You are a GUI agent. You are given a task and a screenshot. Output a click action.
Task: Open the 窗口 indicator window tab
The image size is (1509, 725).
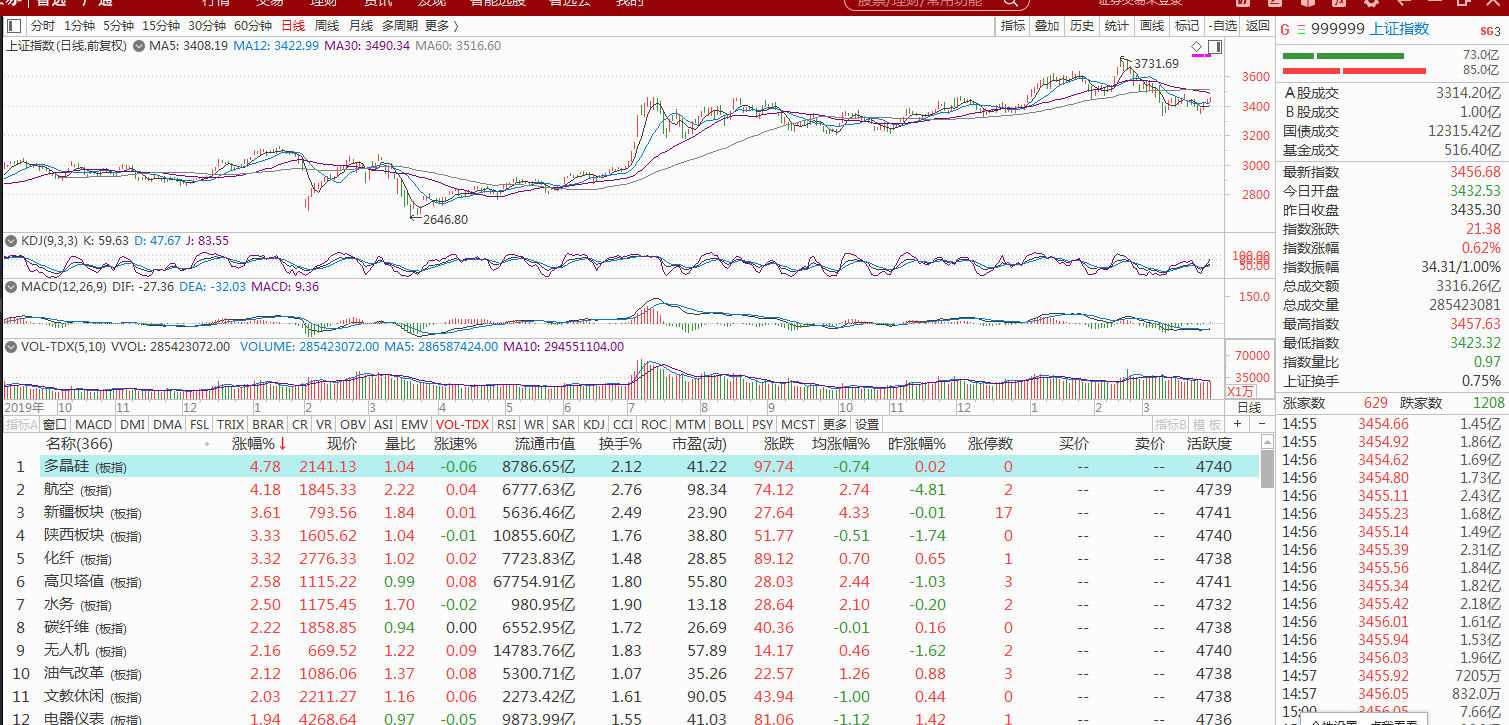55,424
